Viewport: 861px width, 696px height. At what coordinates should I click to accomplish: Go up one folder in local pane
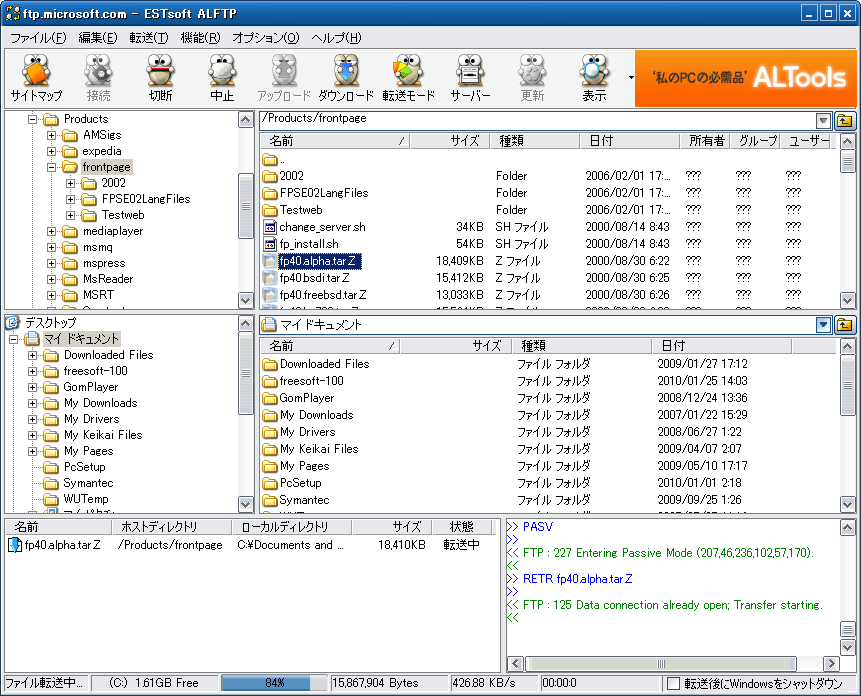(845, 325)
